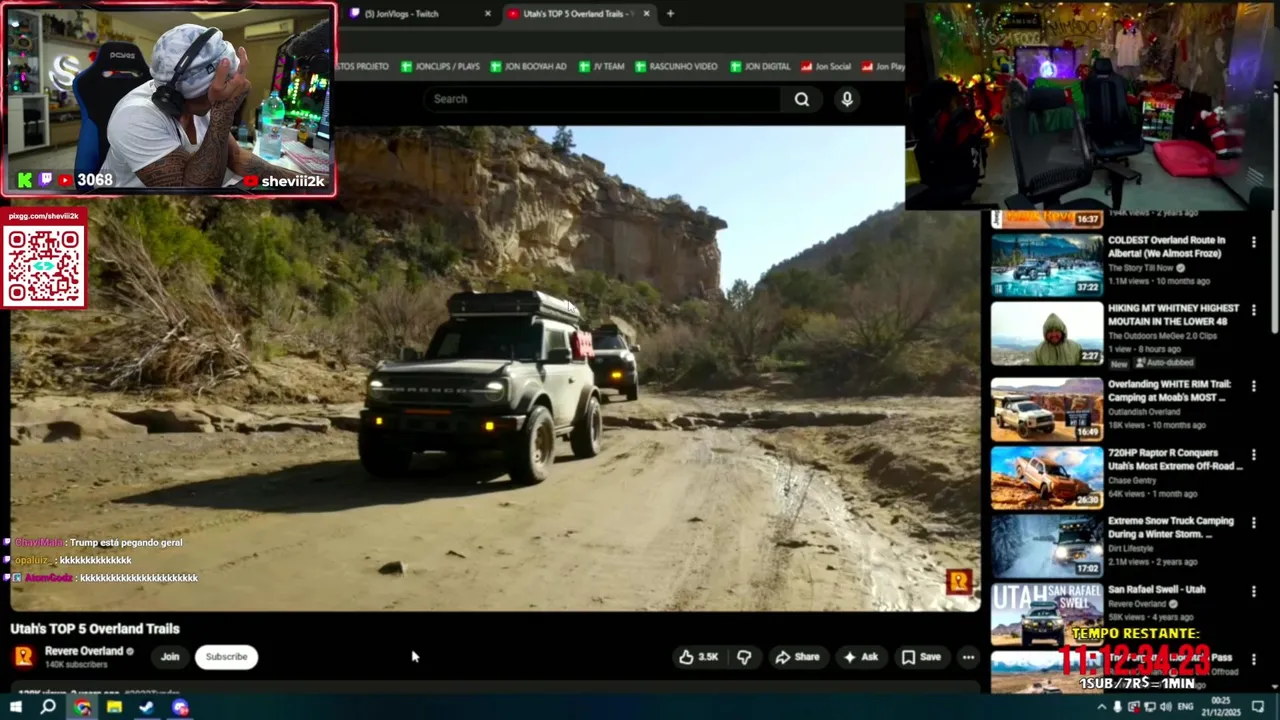The height and width of the screenshot is (720, 1280).
Task: Show hidden system tray icons
Action: (x=1101, y=707)
